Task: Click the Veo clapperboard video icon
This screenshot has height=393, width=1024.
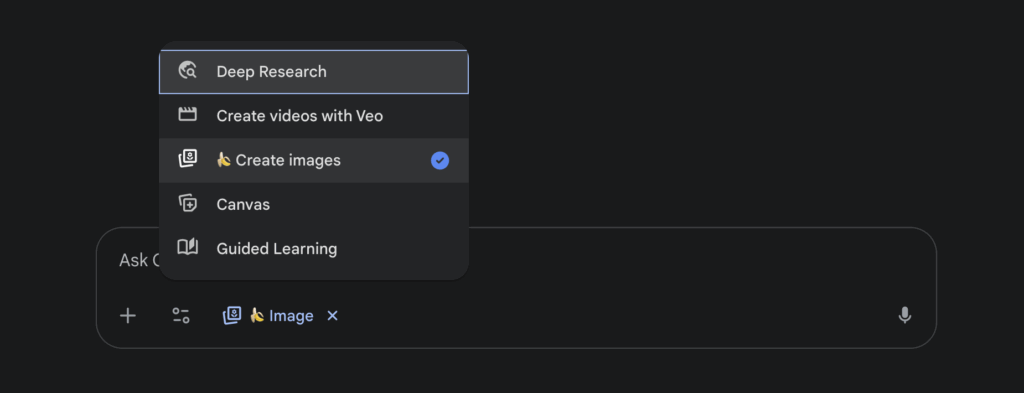Action: (x=187, y=115)
